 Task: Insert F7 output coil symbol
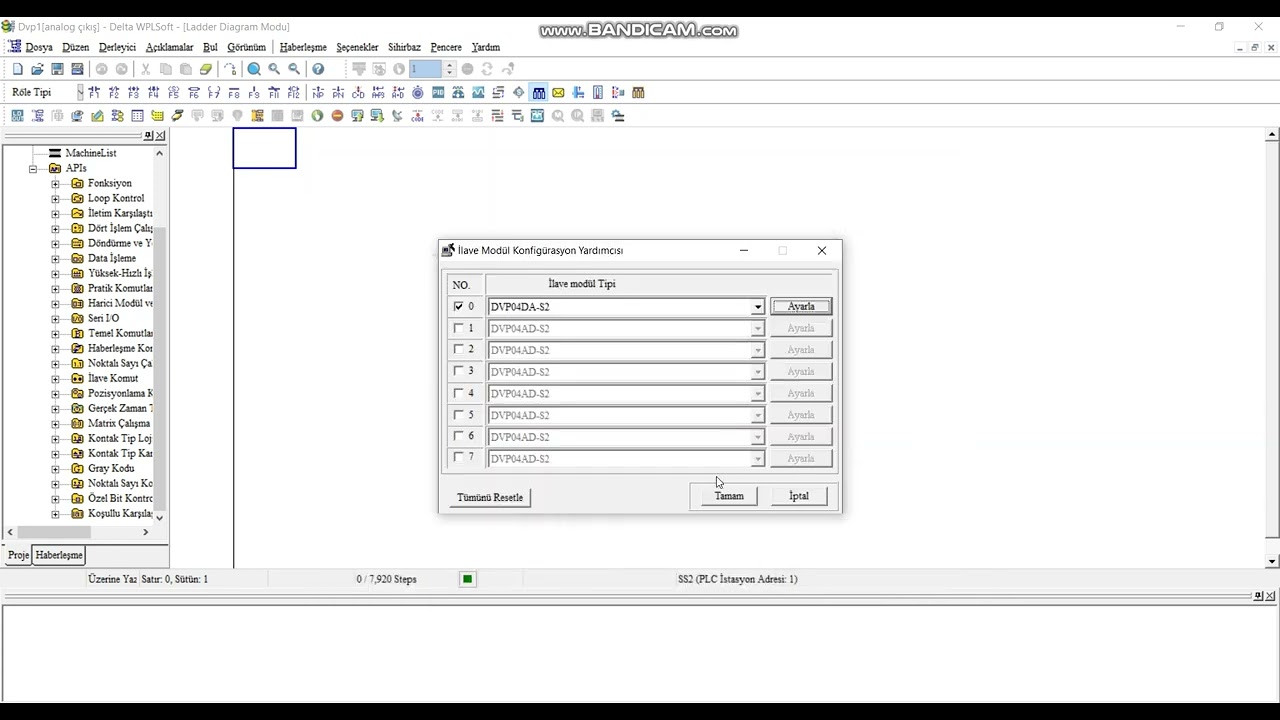(x=214, y=92)
